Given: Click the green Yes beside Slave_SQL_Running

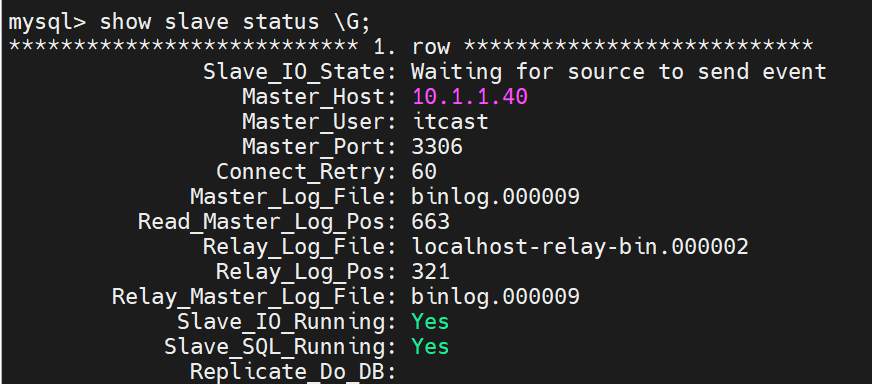Looking at the screenshot, I should 430,347.
